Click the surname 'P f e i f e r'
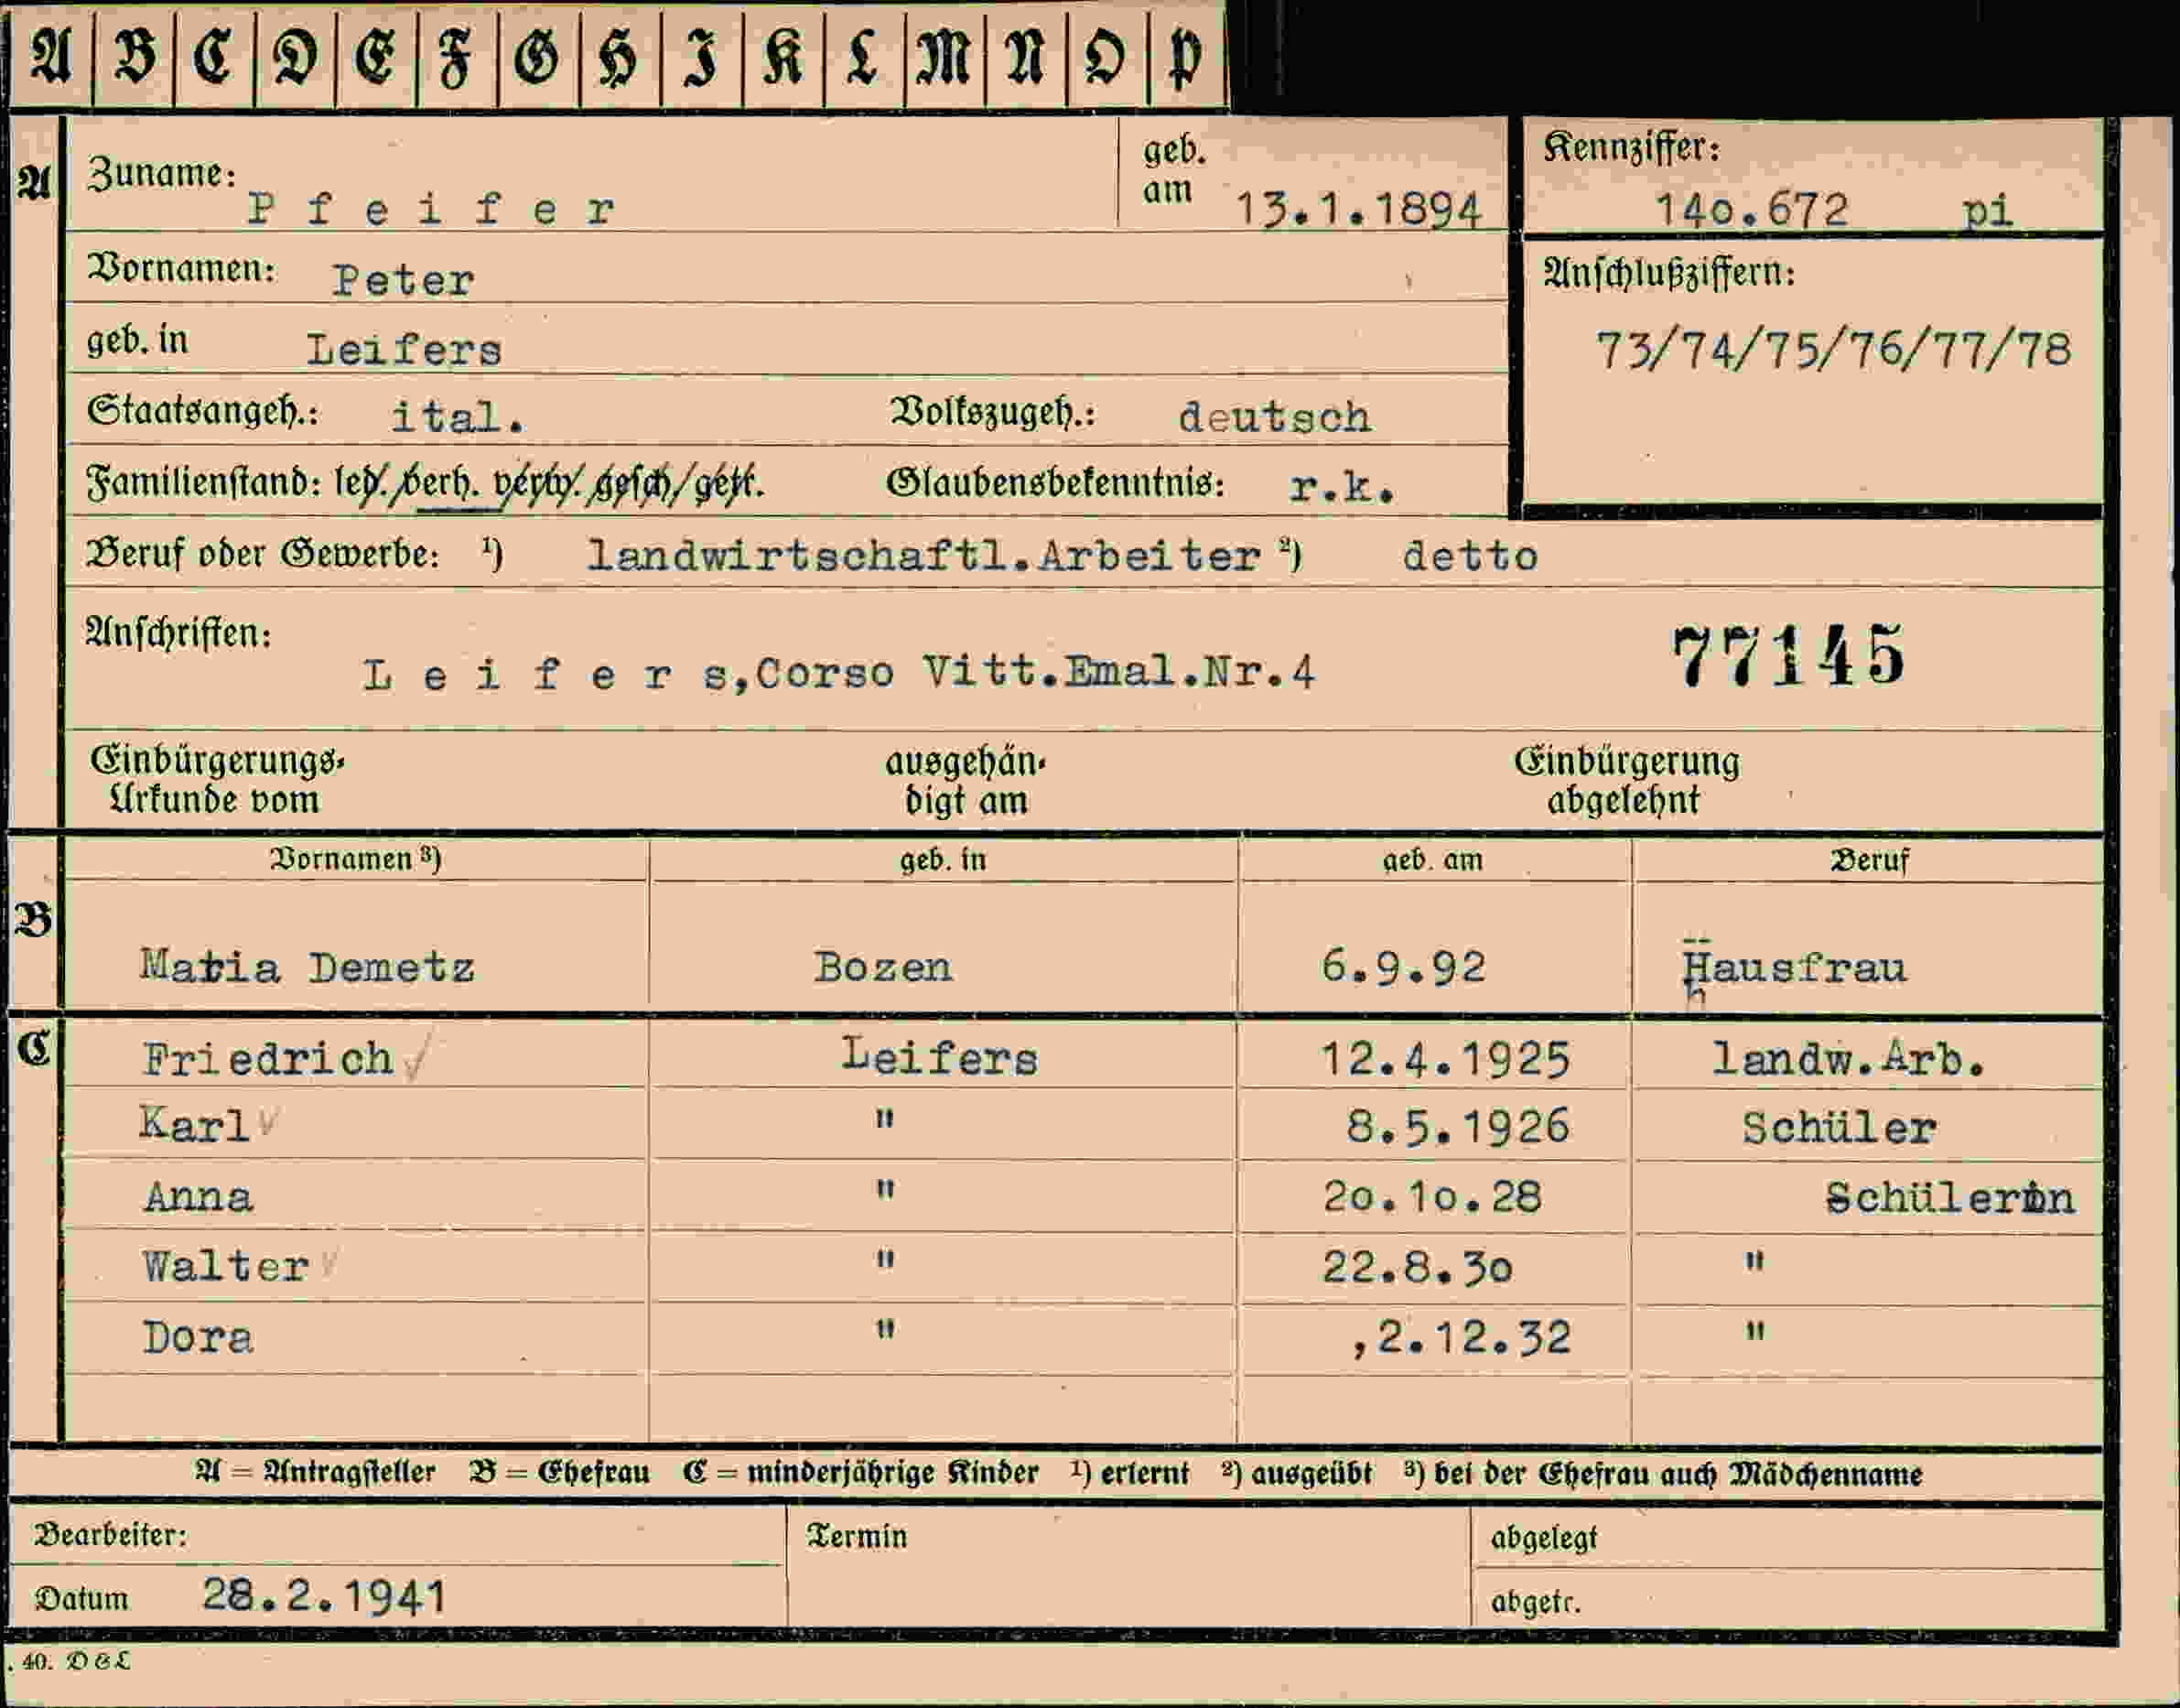This screenshot has height=1708, width=2180. click(x=431, y=210)
